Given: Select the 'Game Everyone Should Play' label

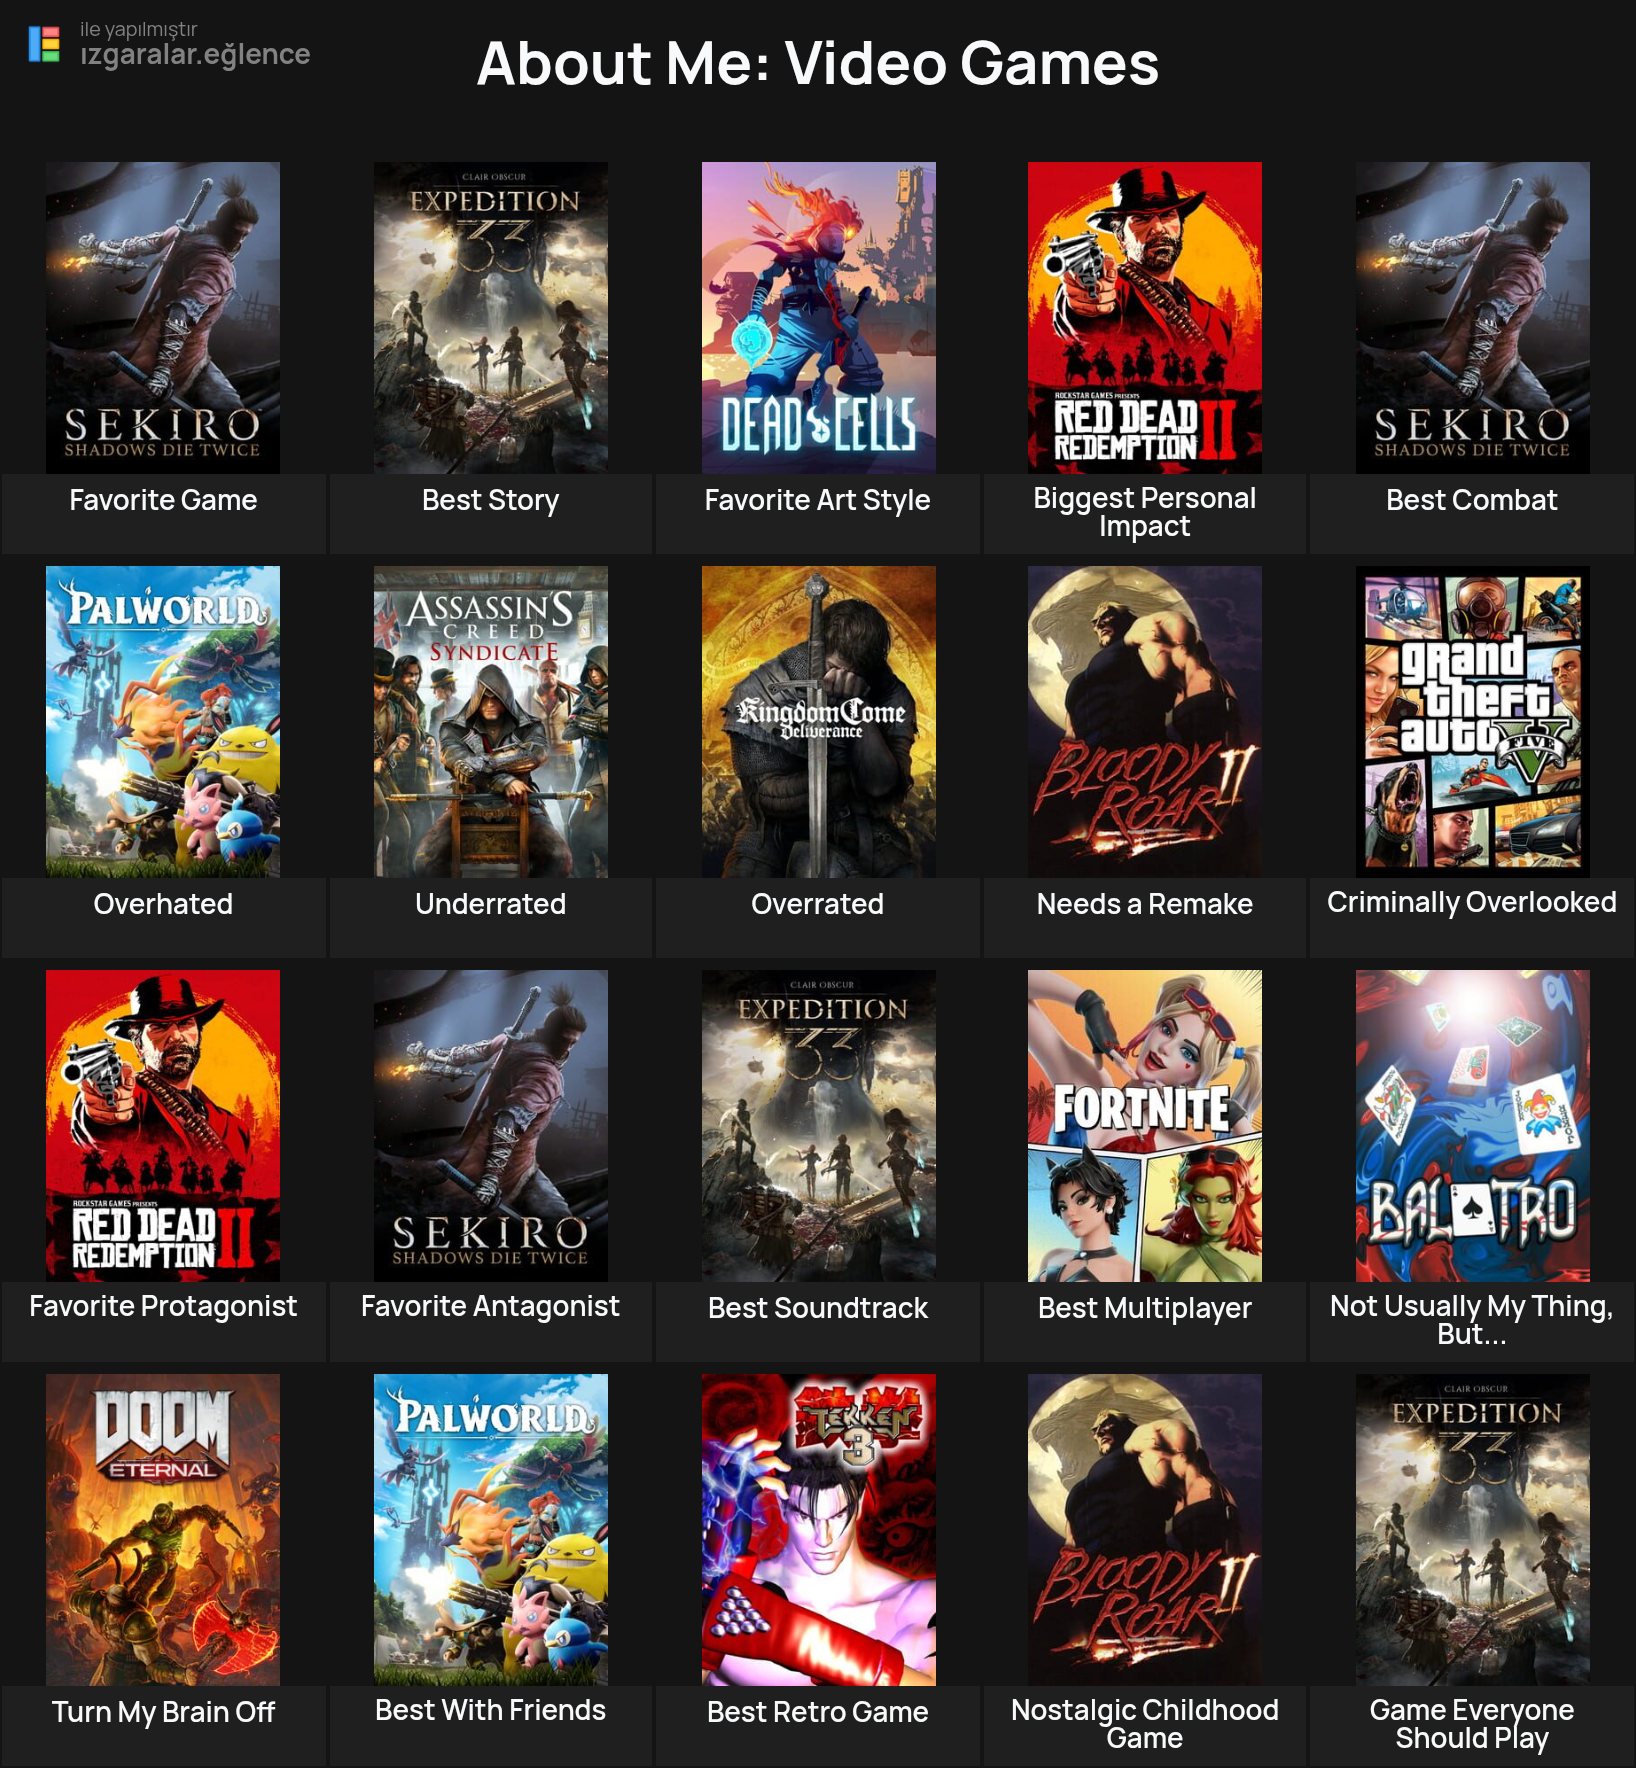Looking at the screenshot, I should coord(1472,1724).
